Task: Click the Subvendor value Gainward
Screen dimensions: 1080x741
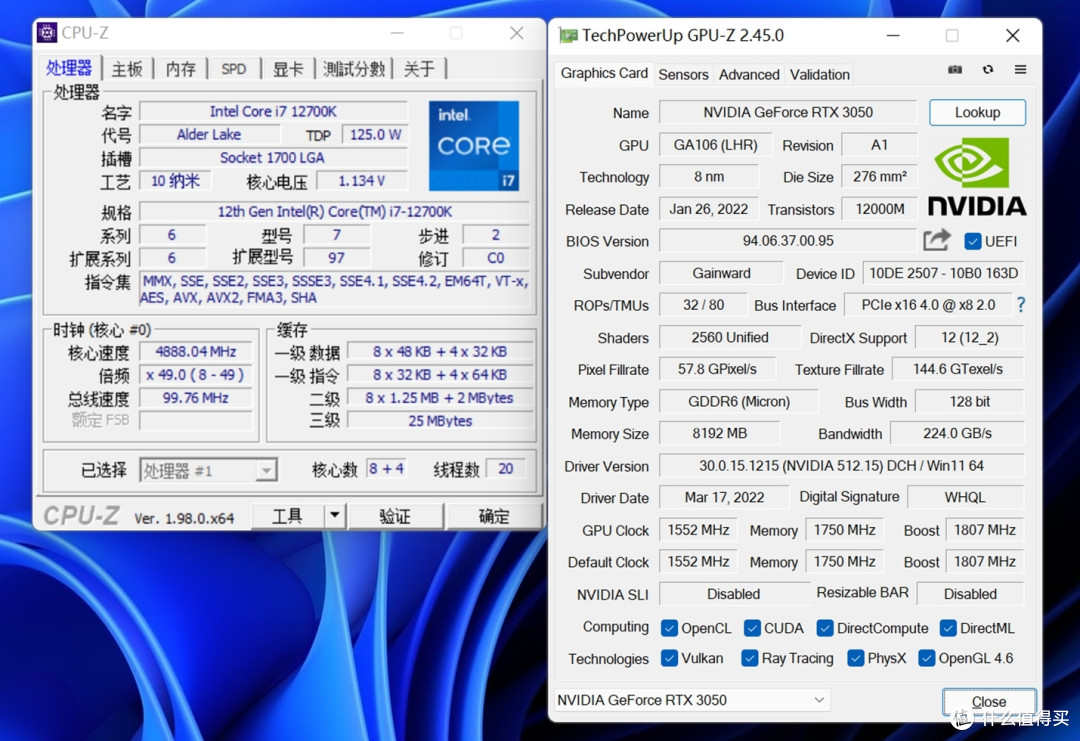Action: (x=721, y=273)
